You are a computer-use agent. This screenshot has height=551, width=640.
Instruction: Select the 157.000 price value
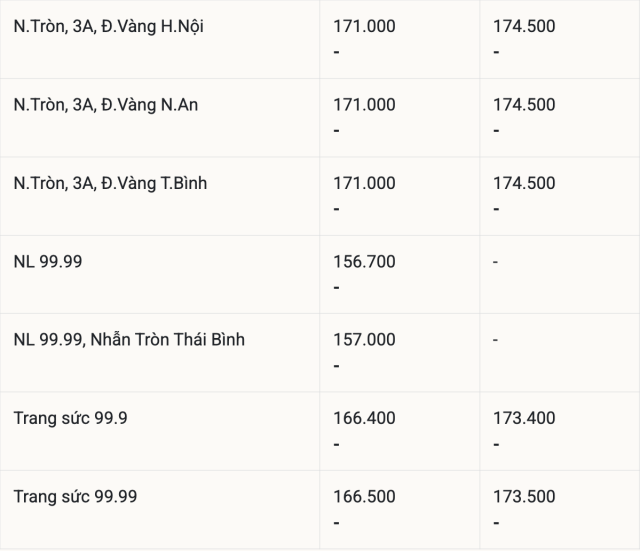click(364, 340)
